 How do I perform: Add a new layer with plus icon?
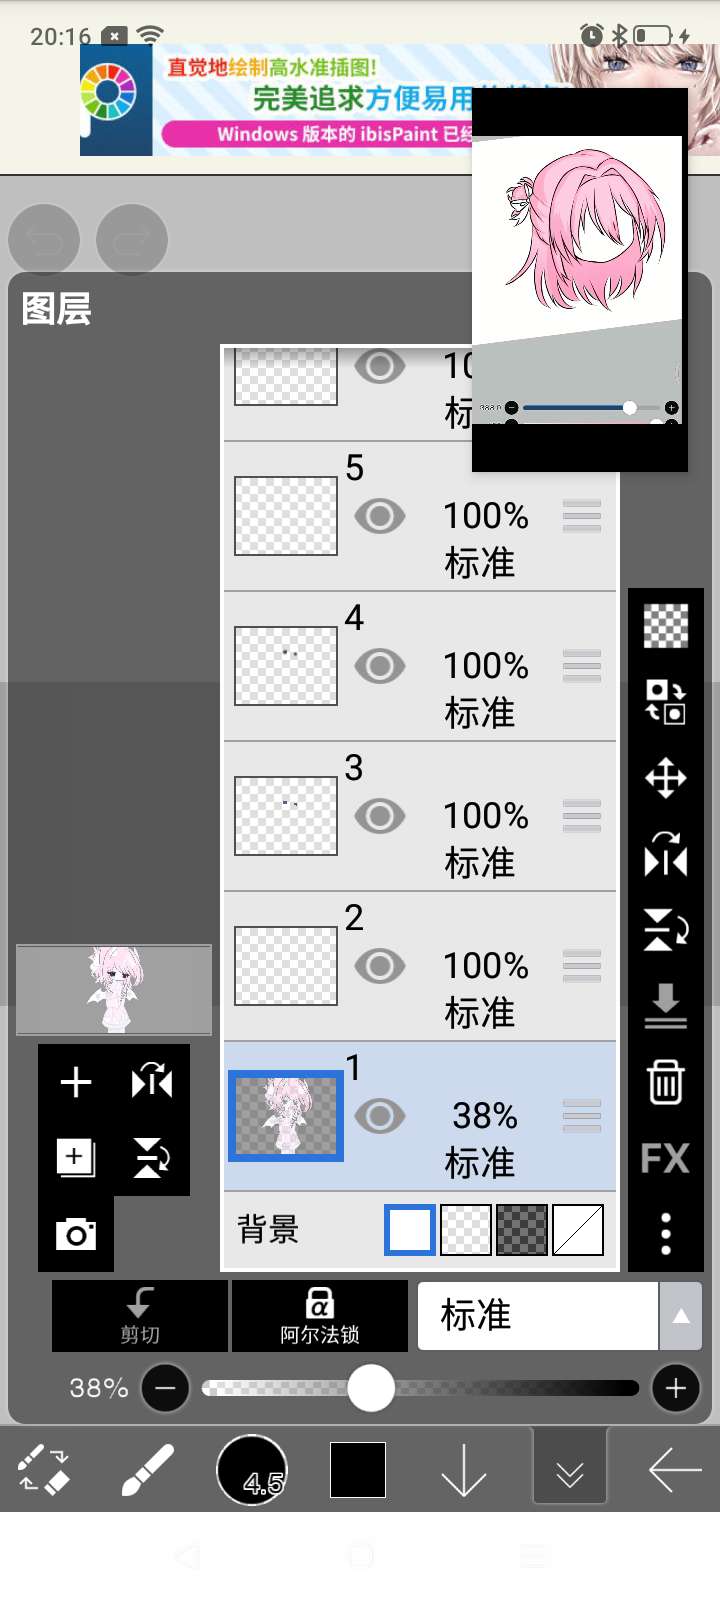76,1082
